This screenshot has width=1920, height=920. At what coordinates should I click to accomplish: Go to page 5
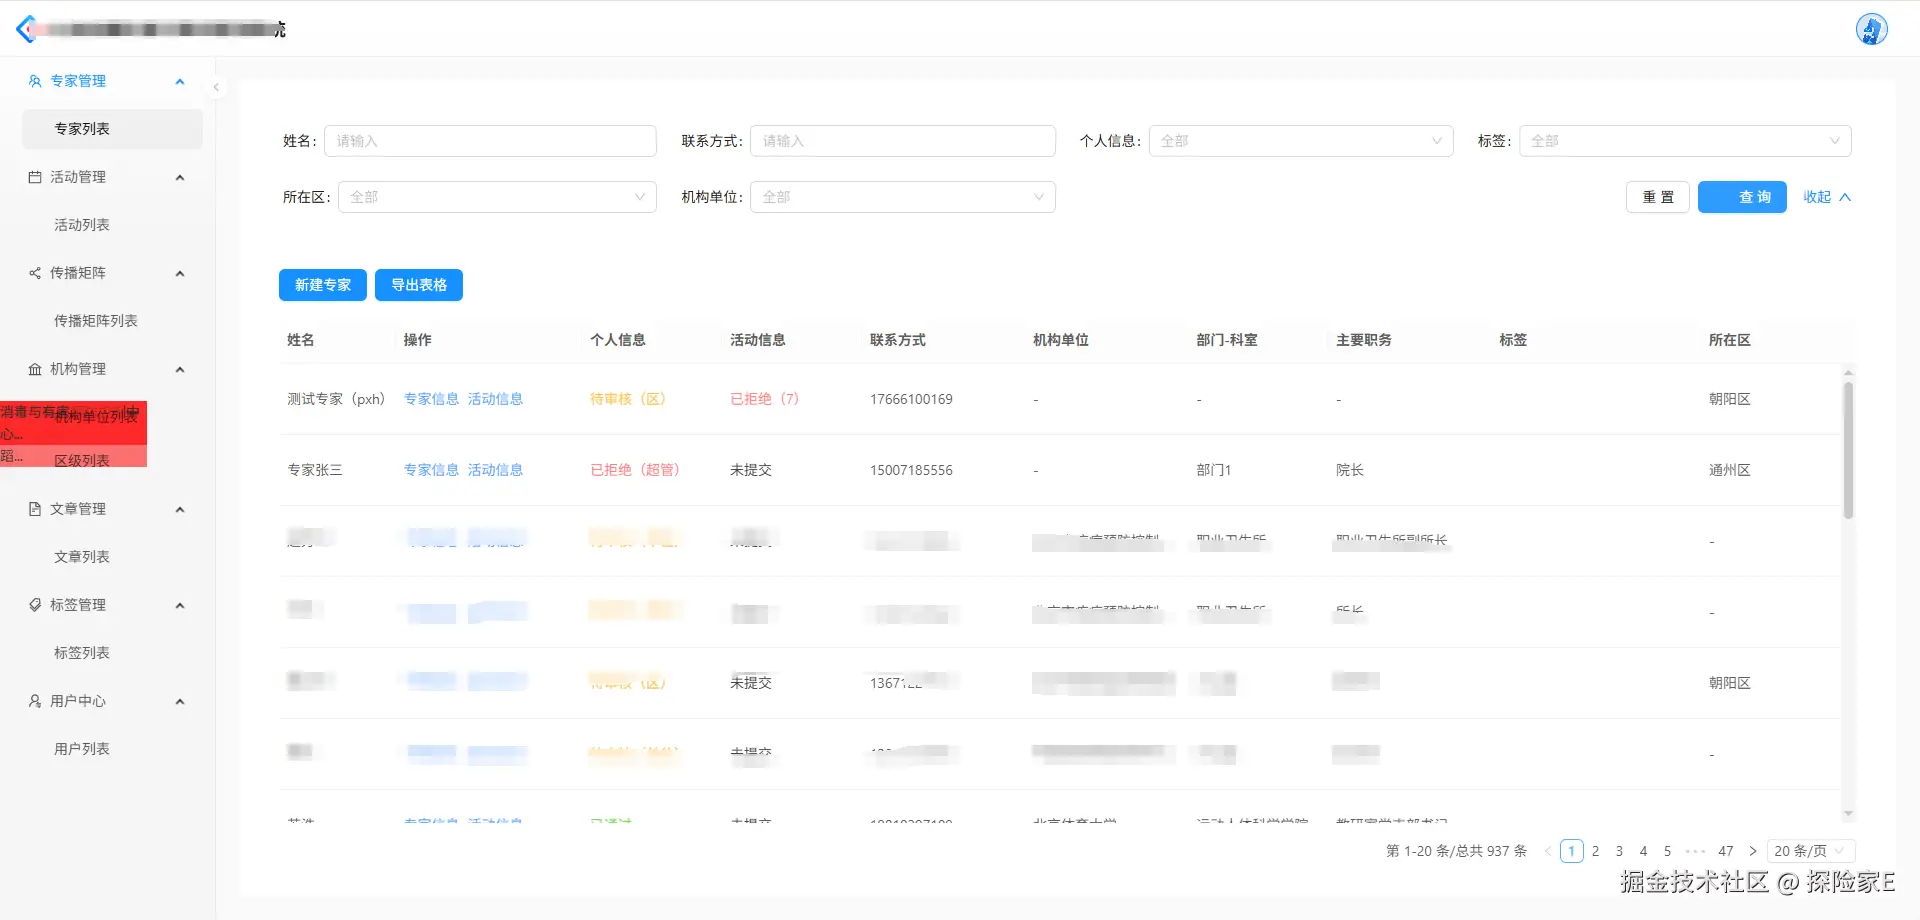[x=1668, y=851]
